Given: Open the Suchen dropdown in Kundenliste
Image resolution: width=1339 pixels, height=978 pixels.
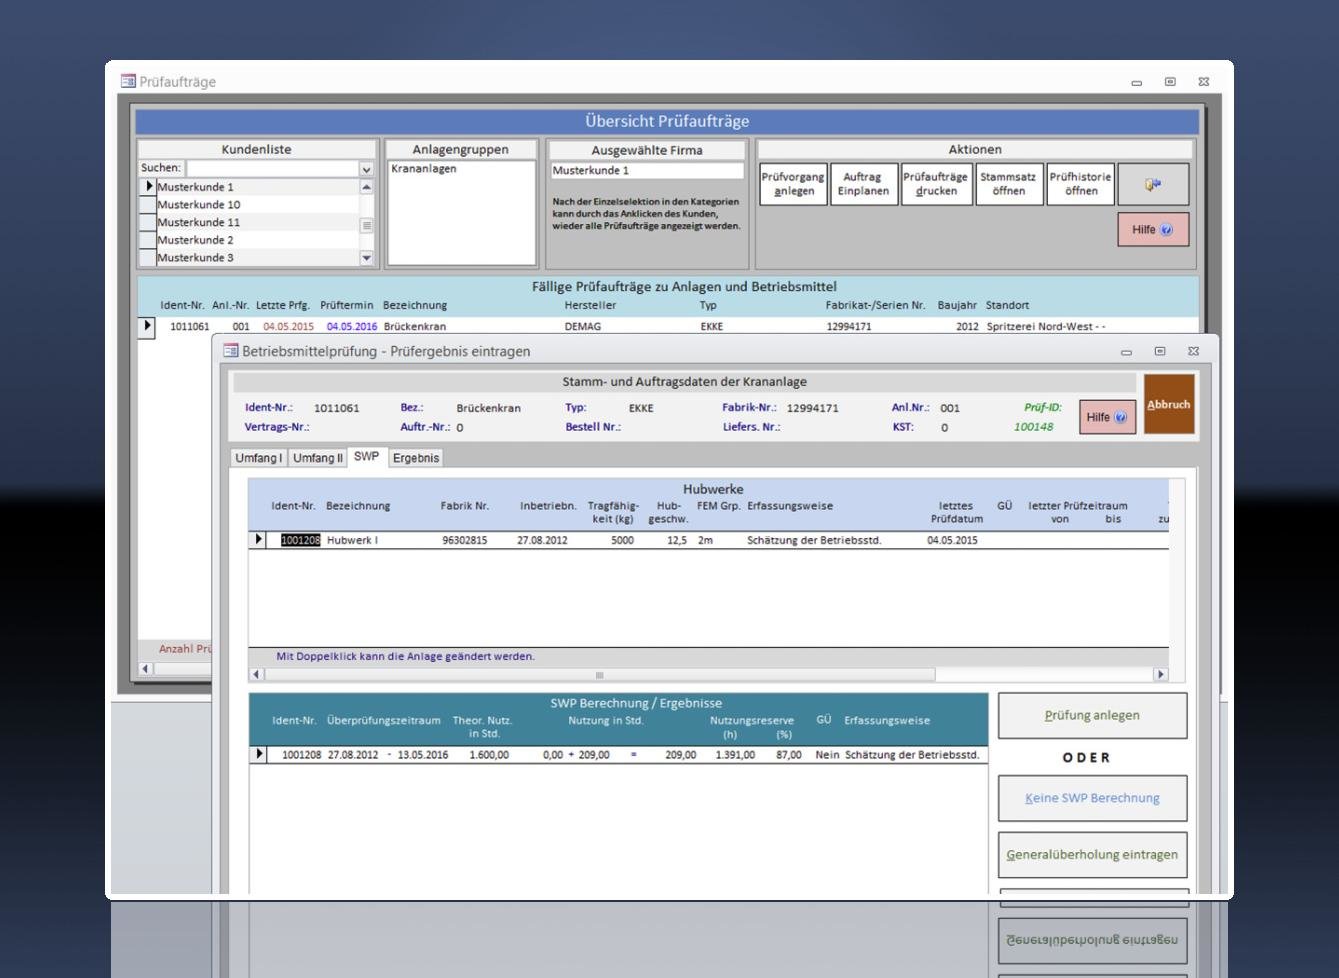Looking at the screenshot, I should [366, 169].
